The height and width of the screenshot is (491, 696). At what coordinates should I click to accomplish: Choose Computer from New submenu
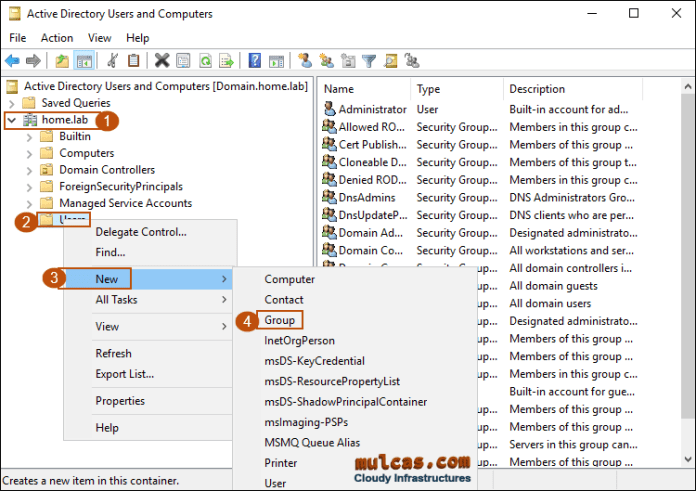tap(355, 279)
